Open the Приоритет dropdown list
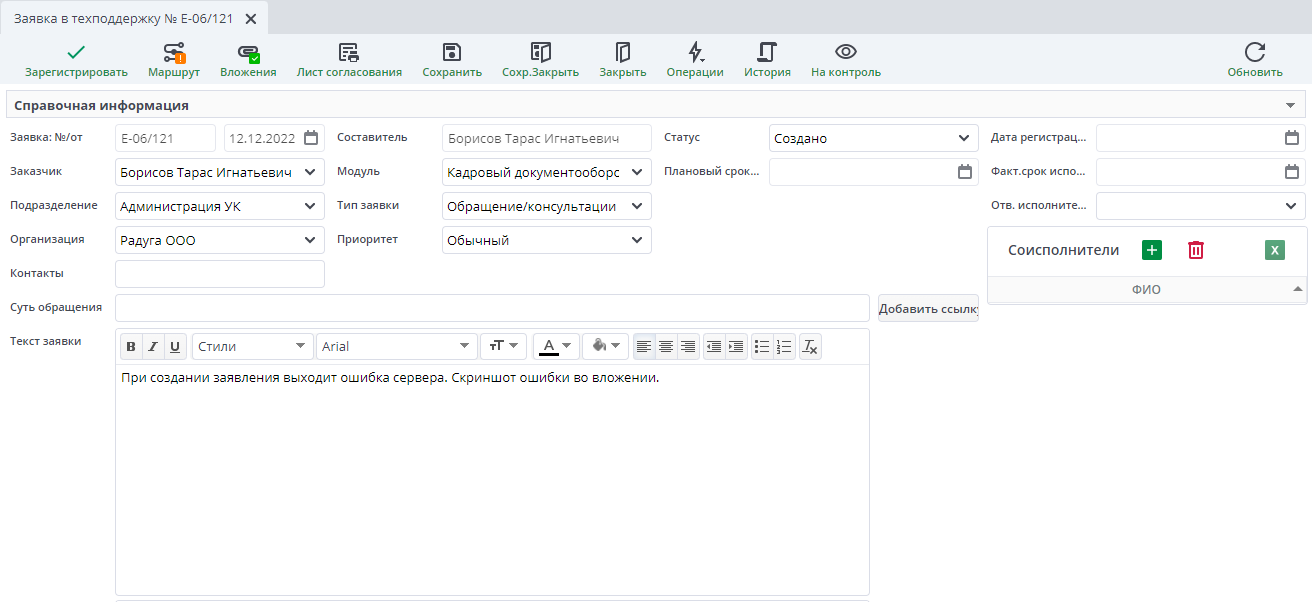 [x=637, y=240]
